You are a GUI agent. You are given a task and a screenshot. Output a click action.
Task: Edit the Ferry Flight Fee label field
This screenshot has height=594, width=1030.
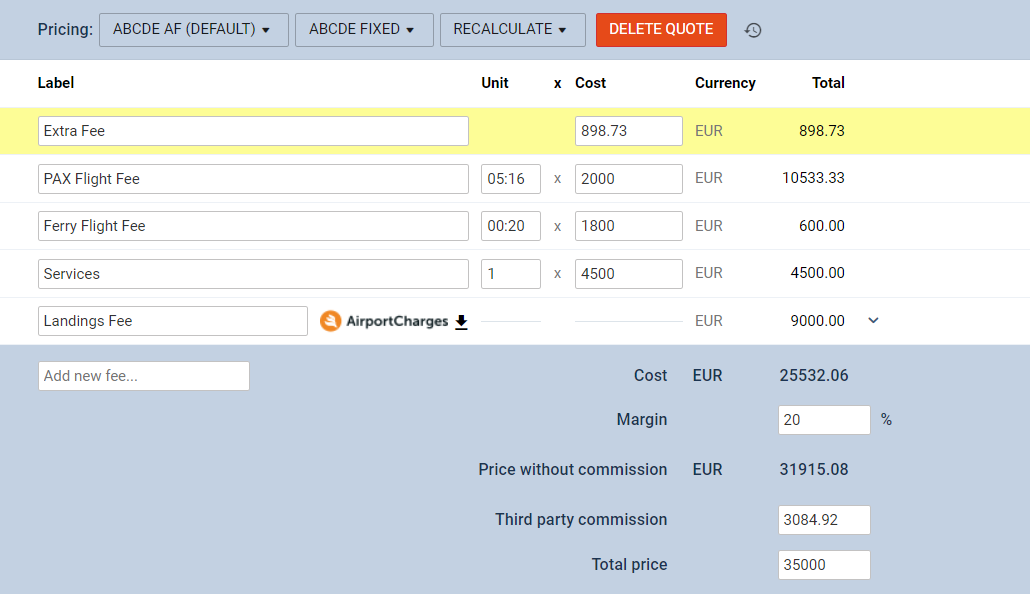coord(253,226)
